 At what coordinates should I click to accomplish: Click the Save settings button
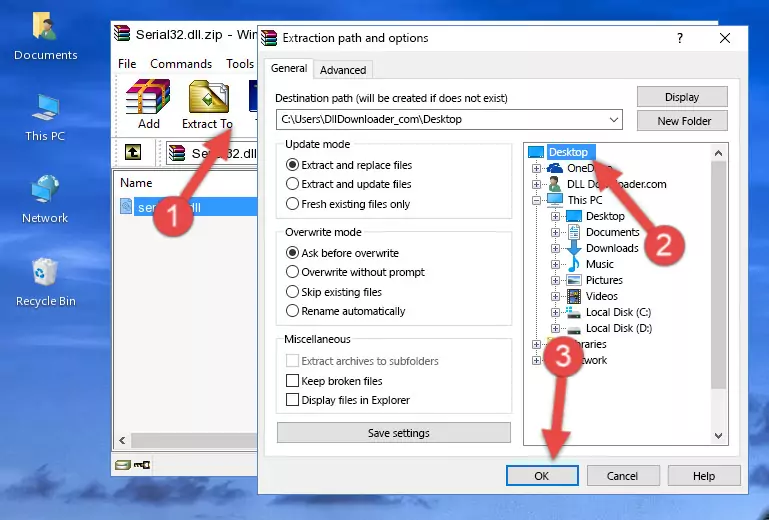tap(394, 433)
